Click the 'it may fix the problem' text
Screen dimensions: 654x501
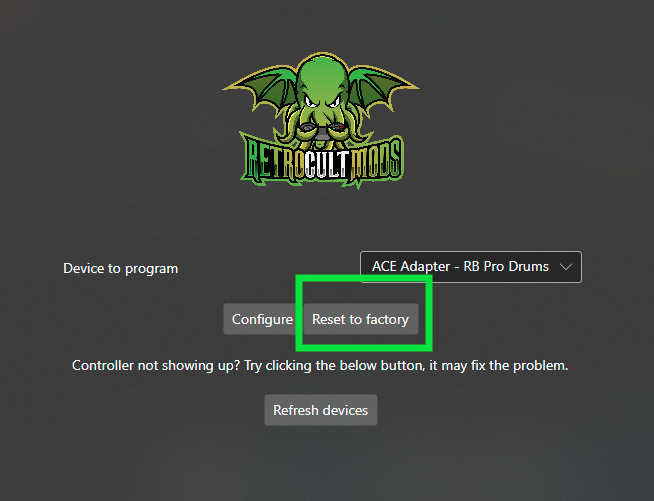(499, 365)
